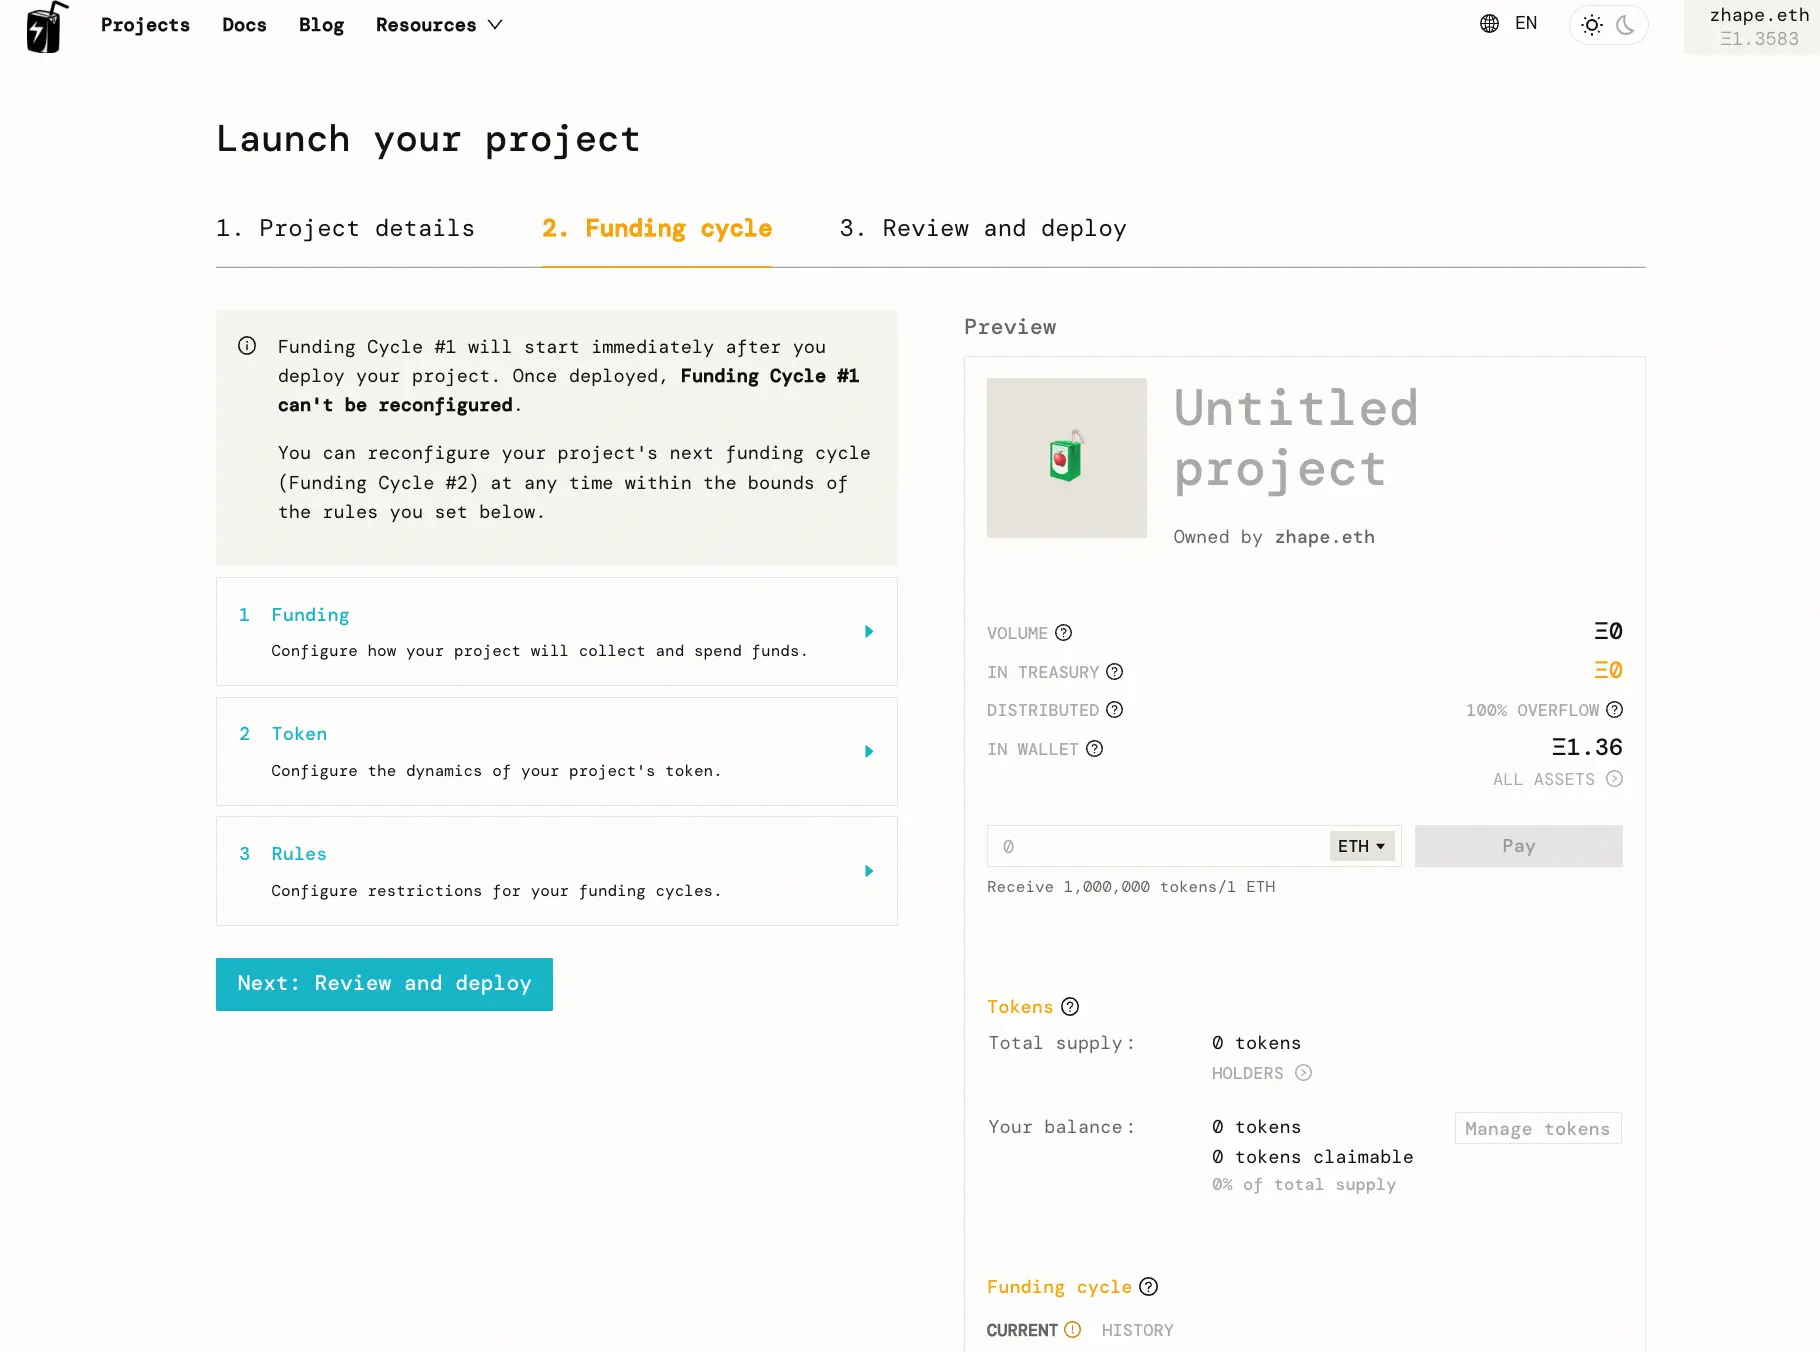Viewport: 1820px width, 1352px height.
Task: Click the Volume help question icon
Action: click(x=1064, y=633)
